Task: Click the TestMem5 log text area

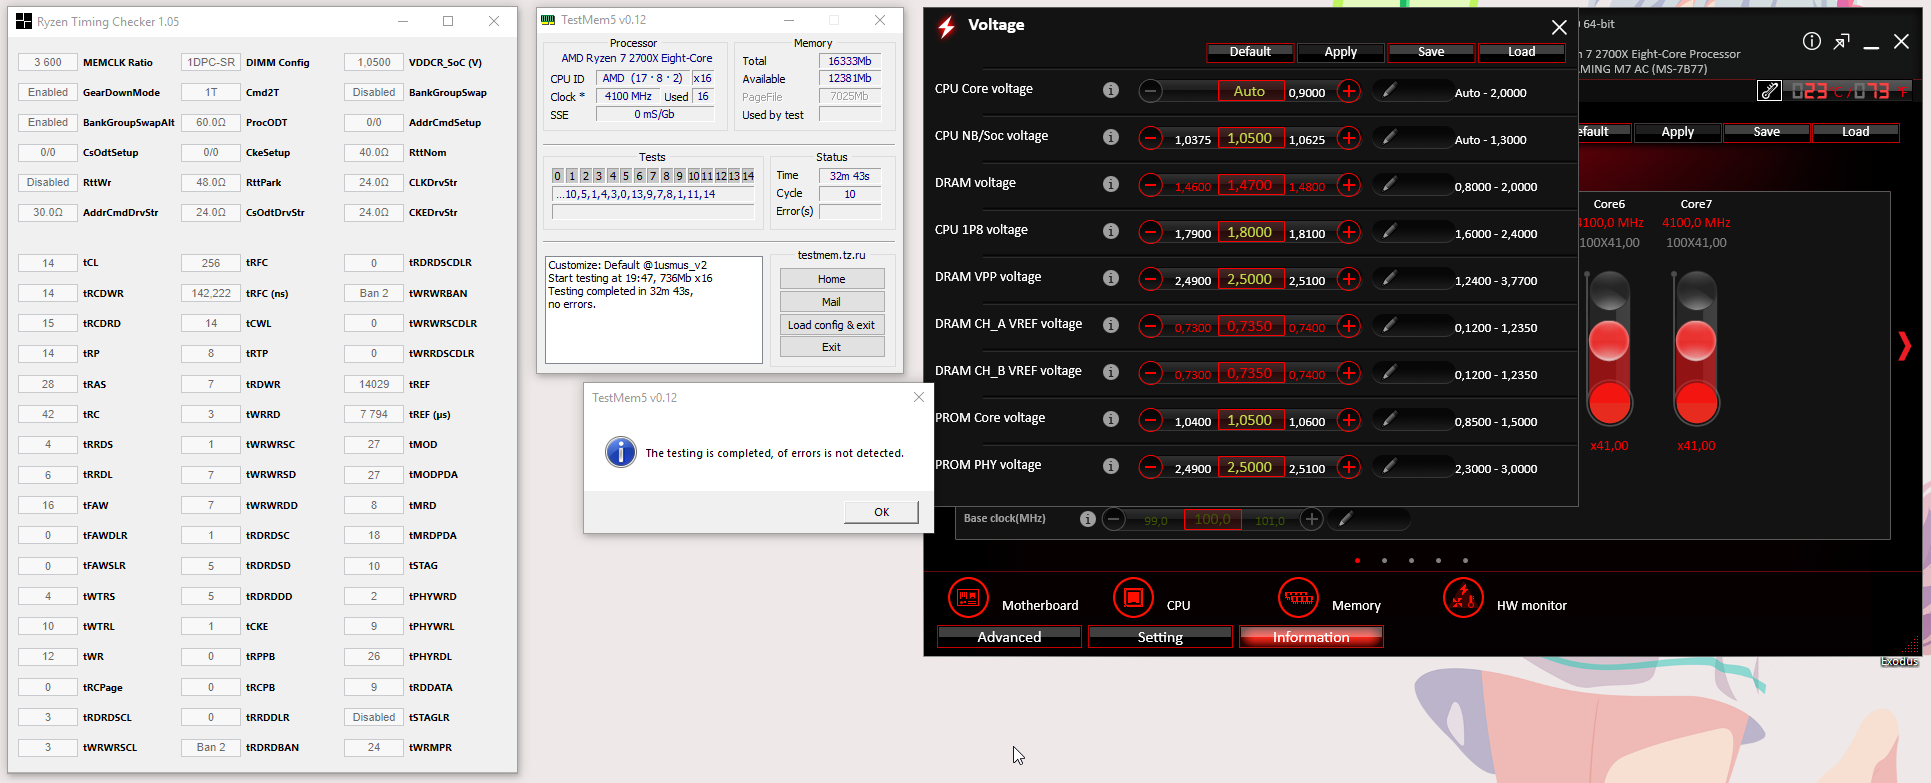Action: click(654, 310)
